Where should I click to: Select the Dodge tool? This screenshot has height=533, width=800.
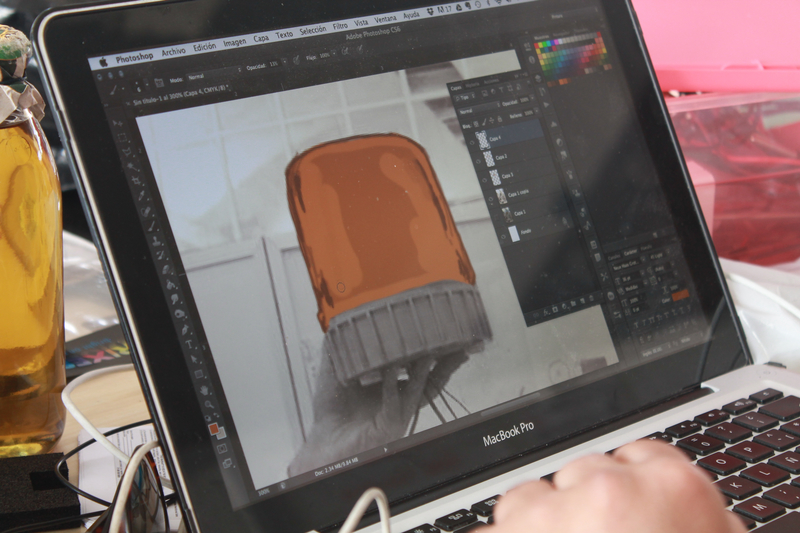coord(179,314)
